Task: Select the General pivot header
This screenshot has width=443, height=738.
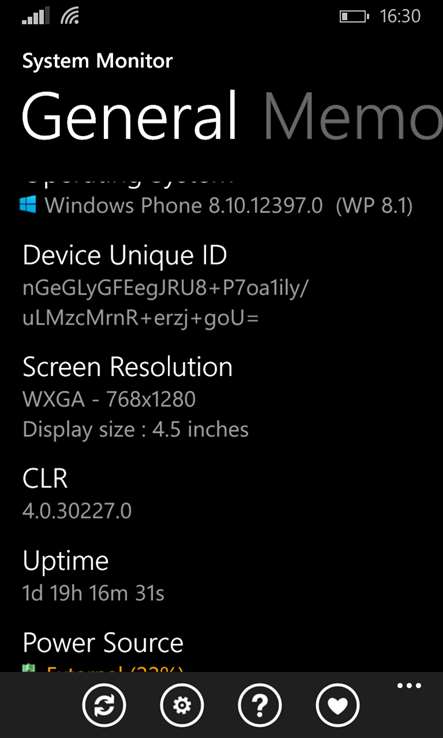Action: pos(129,116)
